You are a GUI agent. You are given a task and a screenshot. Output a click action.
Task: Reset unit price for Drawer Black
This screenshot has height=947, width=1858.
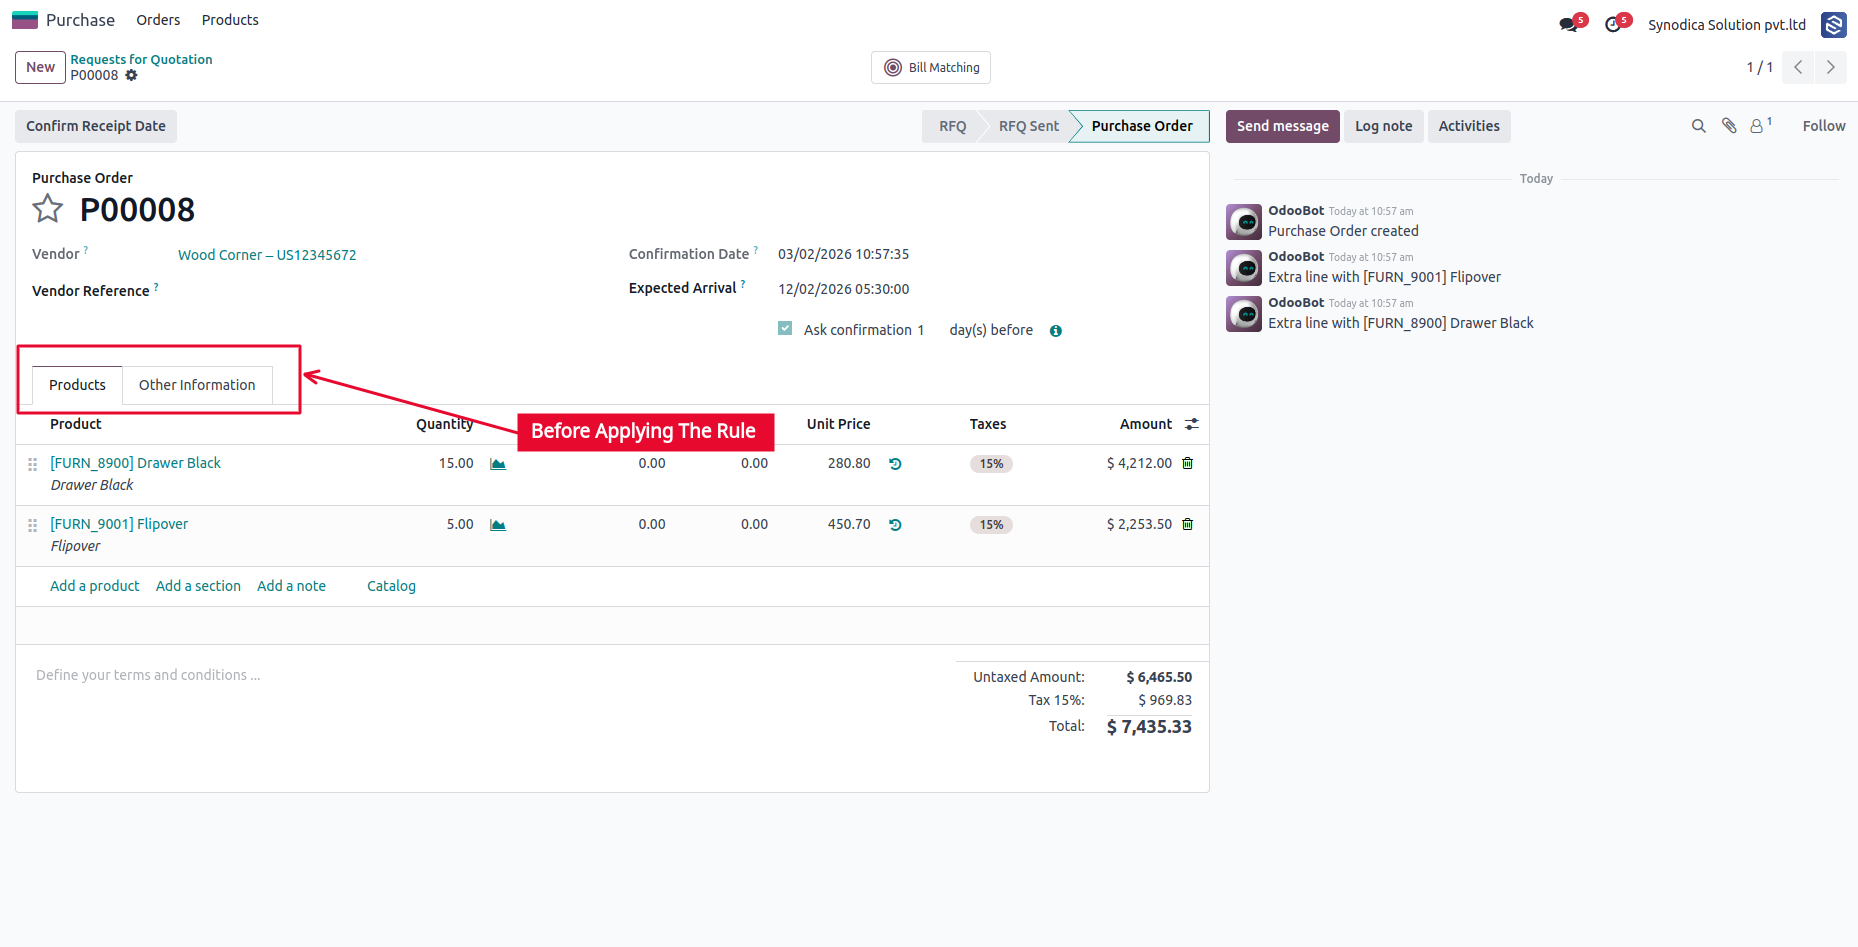click(895, 464)
